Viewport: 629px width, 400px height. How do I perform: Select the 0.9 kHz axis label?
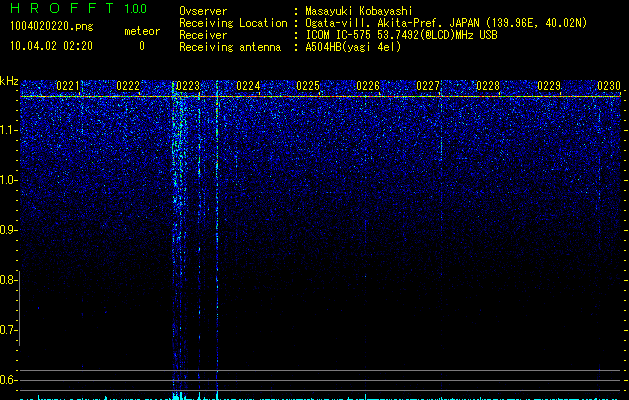click(x=8, y=230)
